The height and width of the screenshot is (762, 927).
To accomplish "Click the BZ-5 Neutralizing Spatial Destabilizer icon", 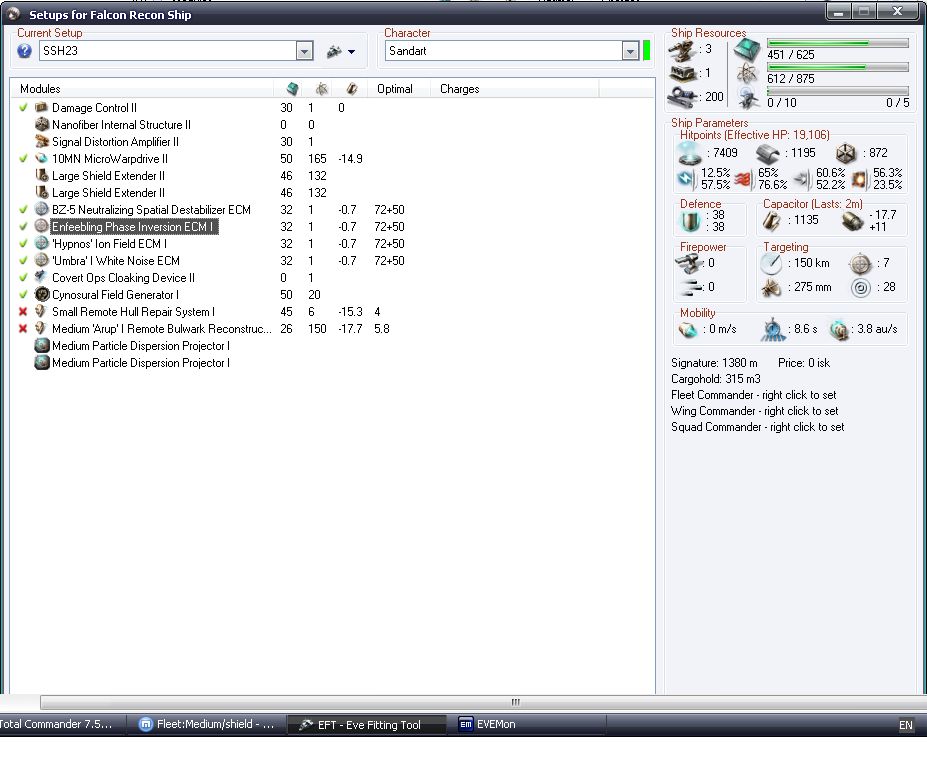I will (x=41, y=209).
